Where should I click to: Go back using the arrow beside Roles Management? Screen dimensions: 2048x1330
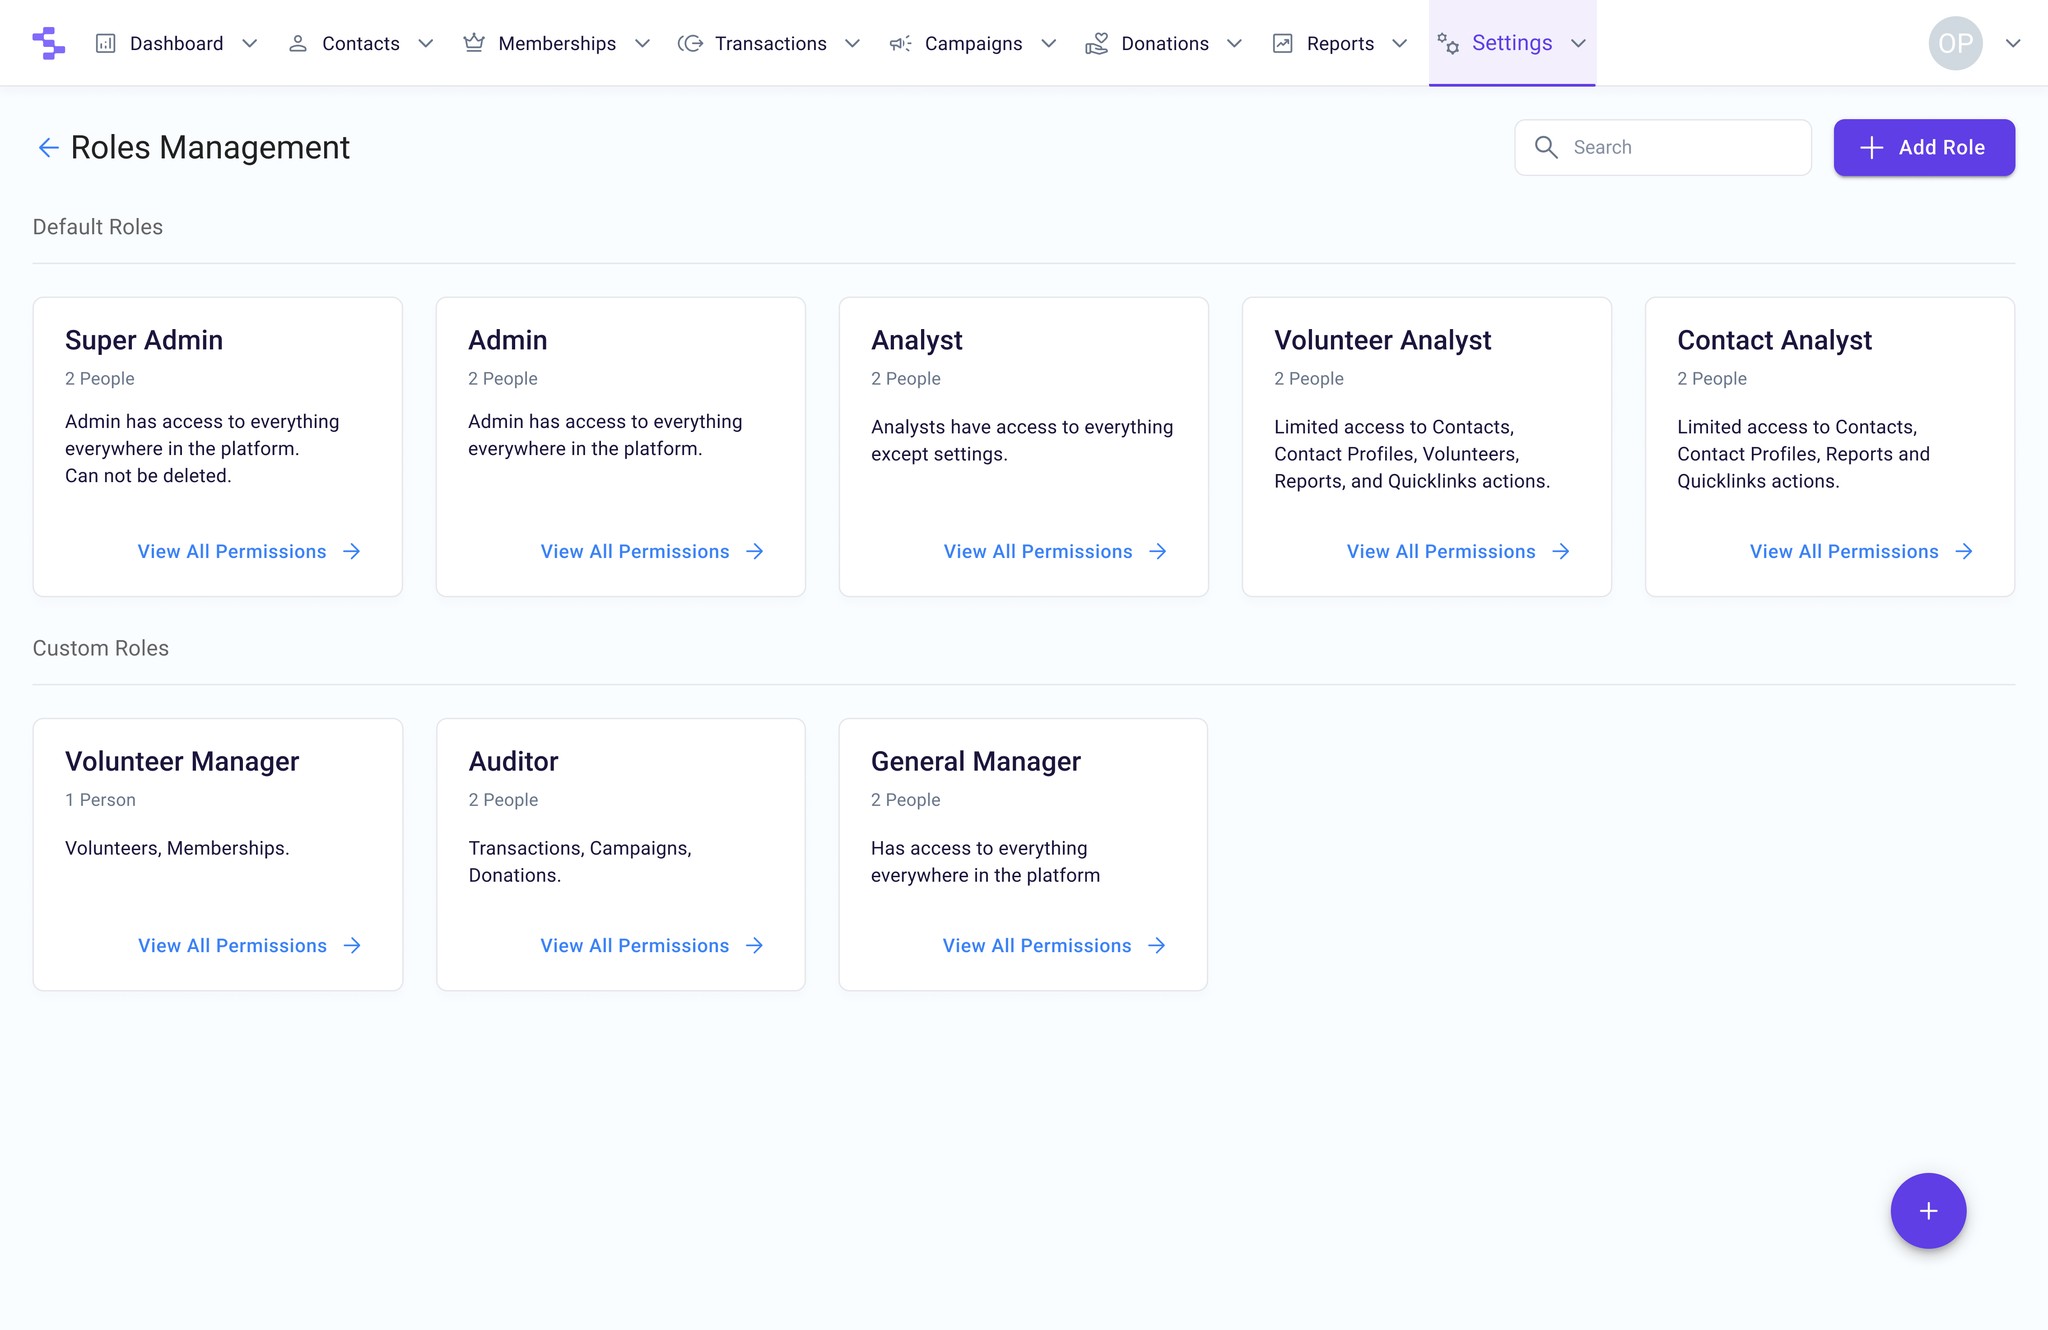[x=48, y=148]
